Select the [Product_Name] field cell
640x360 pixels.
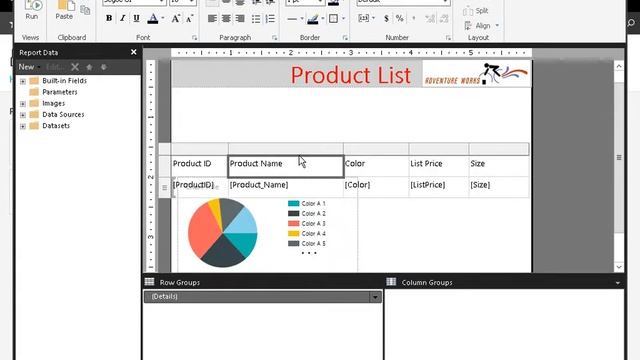click(286, 187)
